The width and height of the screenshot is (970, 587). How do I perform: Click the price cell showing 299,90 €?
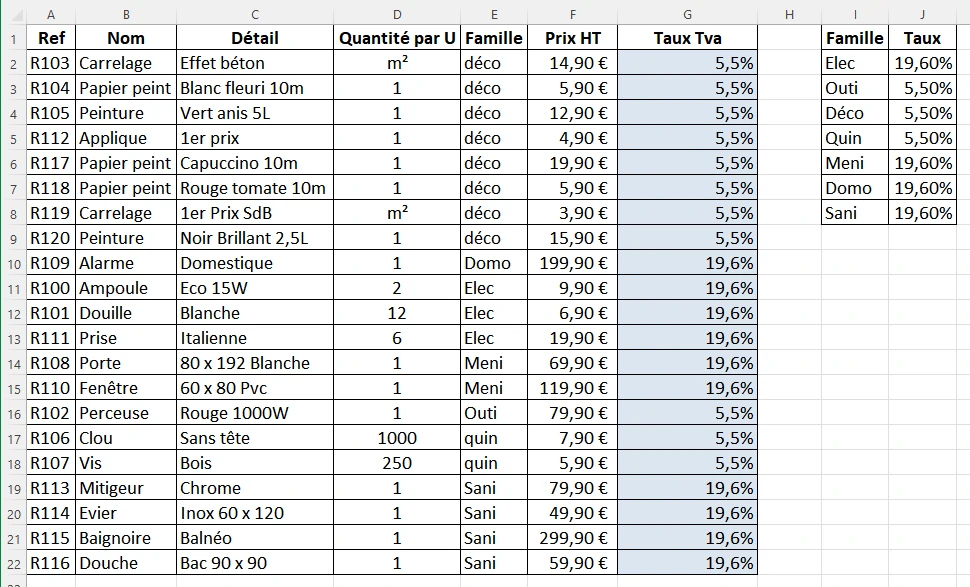point(574,538)
